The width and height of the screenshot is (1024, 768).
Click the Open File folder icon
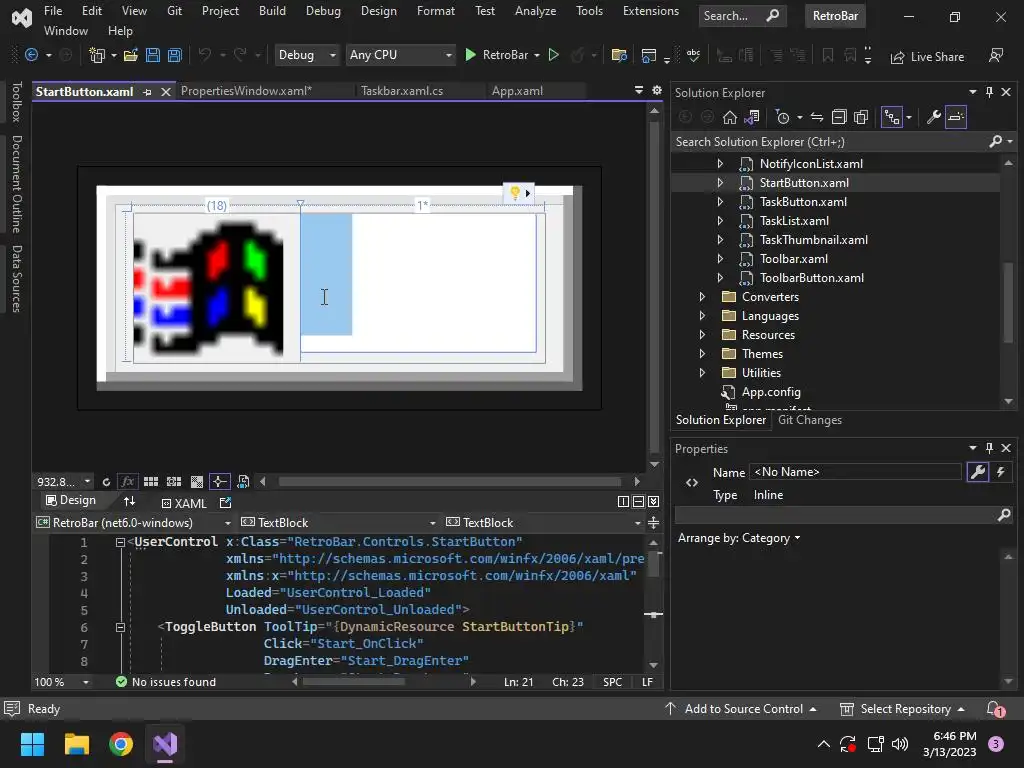[131, 56]
